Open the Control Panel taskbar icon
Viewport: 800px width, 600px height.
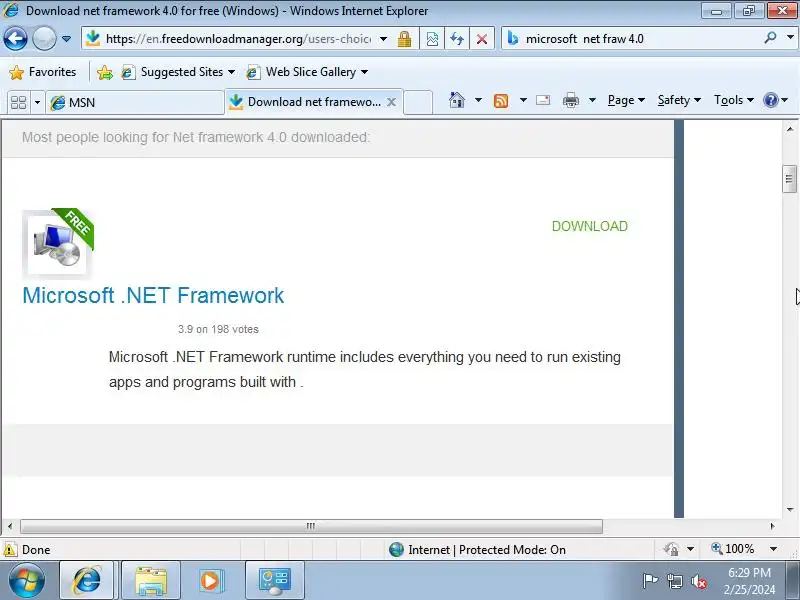click(x=274, y=581)
